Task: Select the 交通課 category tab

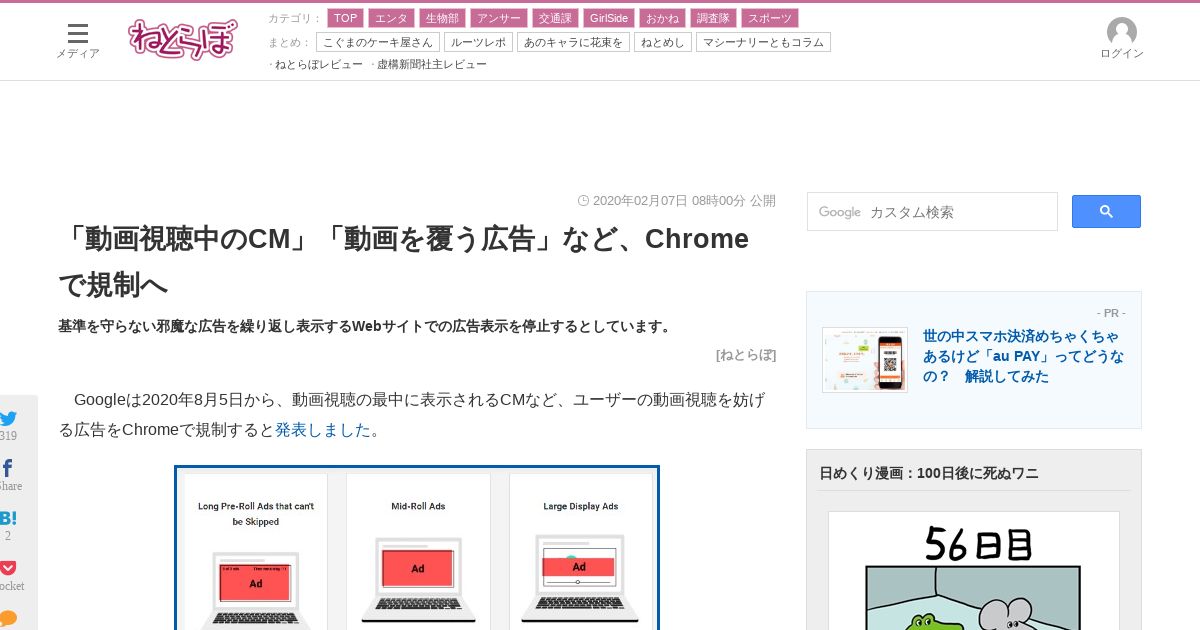Action: 554,18
